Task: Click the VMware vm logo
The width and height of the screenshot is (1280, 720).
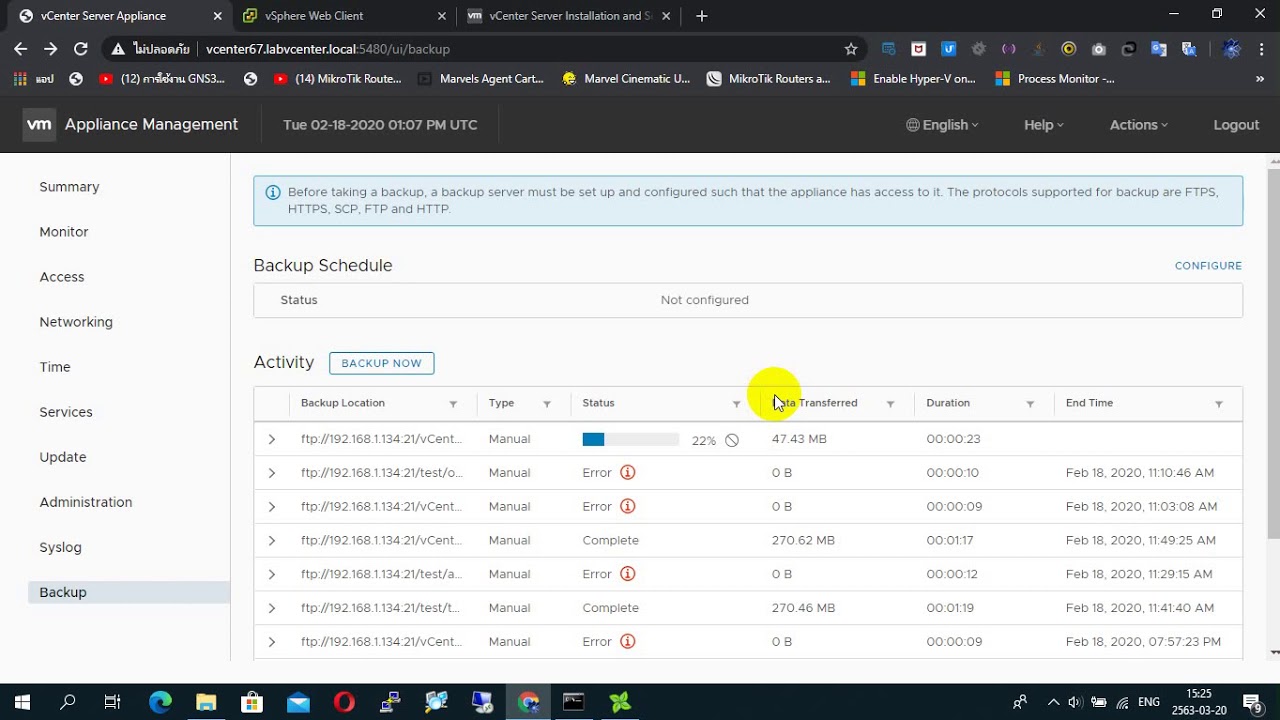Action: click(39, 125)
